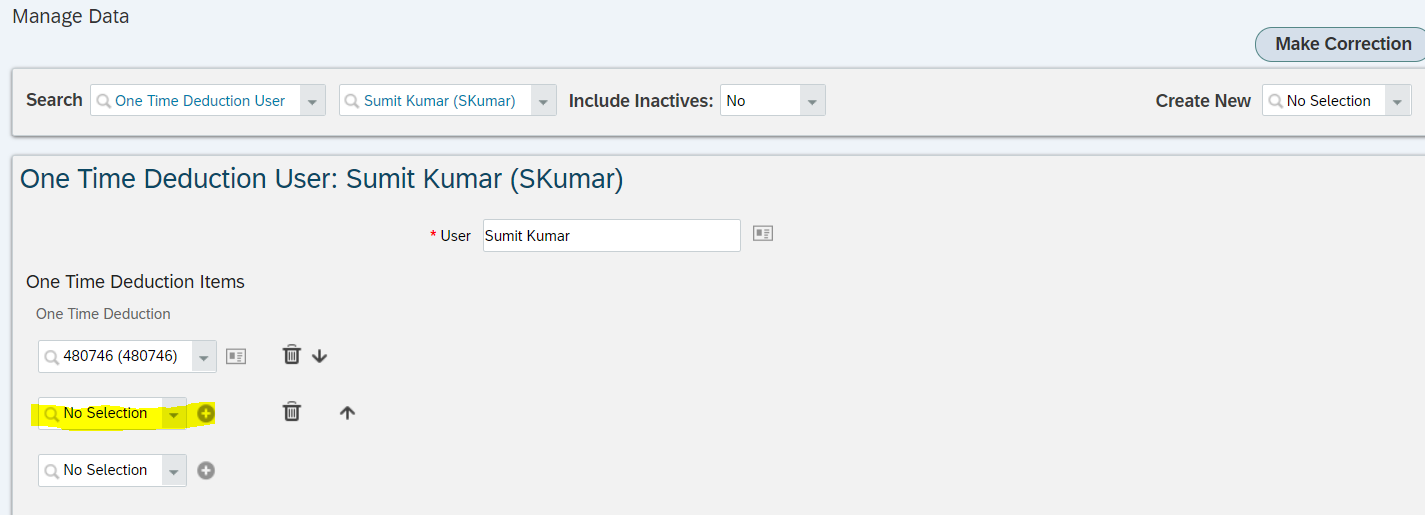This screenshot has width=1425, height=515.
Task: Click search icon in One Time Deduction User field
Action: 103,101
